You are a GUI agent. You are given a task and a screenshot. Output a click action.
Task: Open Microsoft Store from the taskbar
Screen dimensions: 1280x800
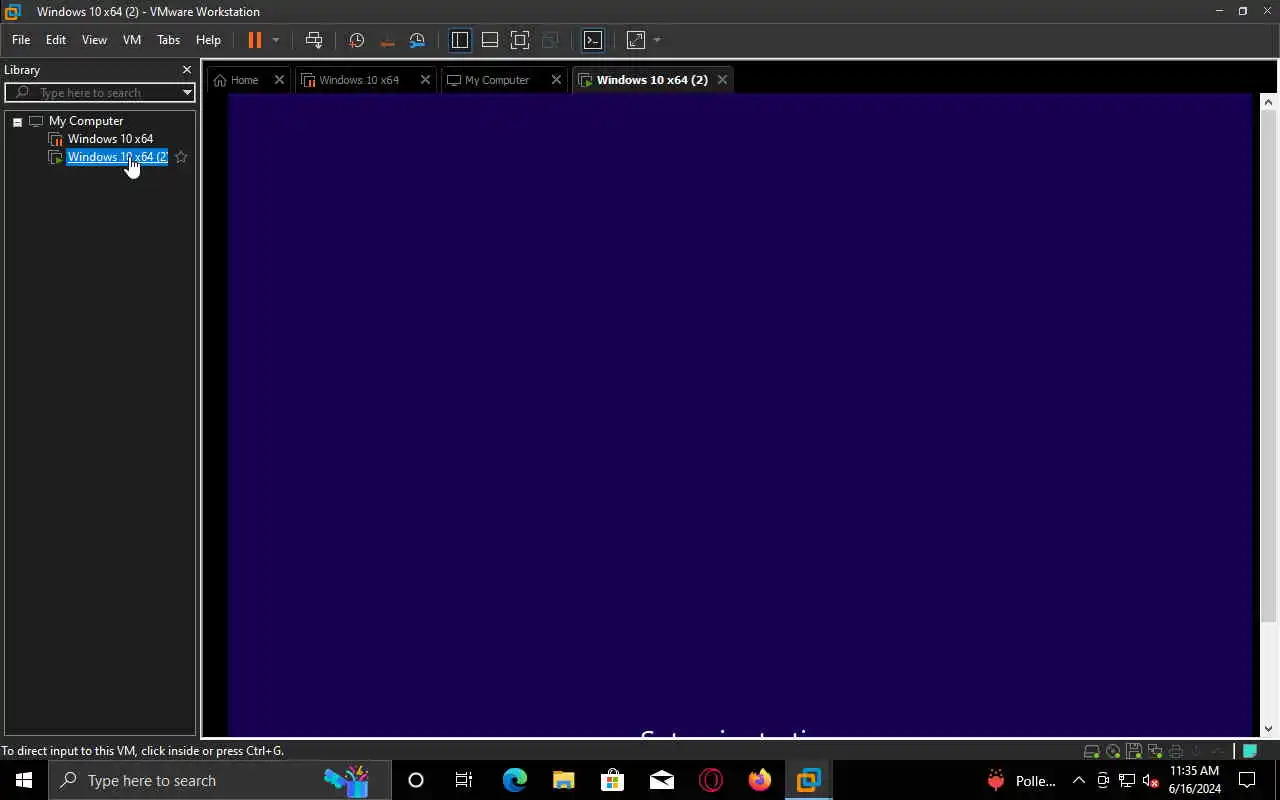tap(612, 780)
